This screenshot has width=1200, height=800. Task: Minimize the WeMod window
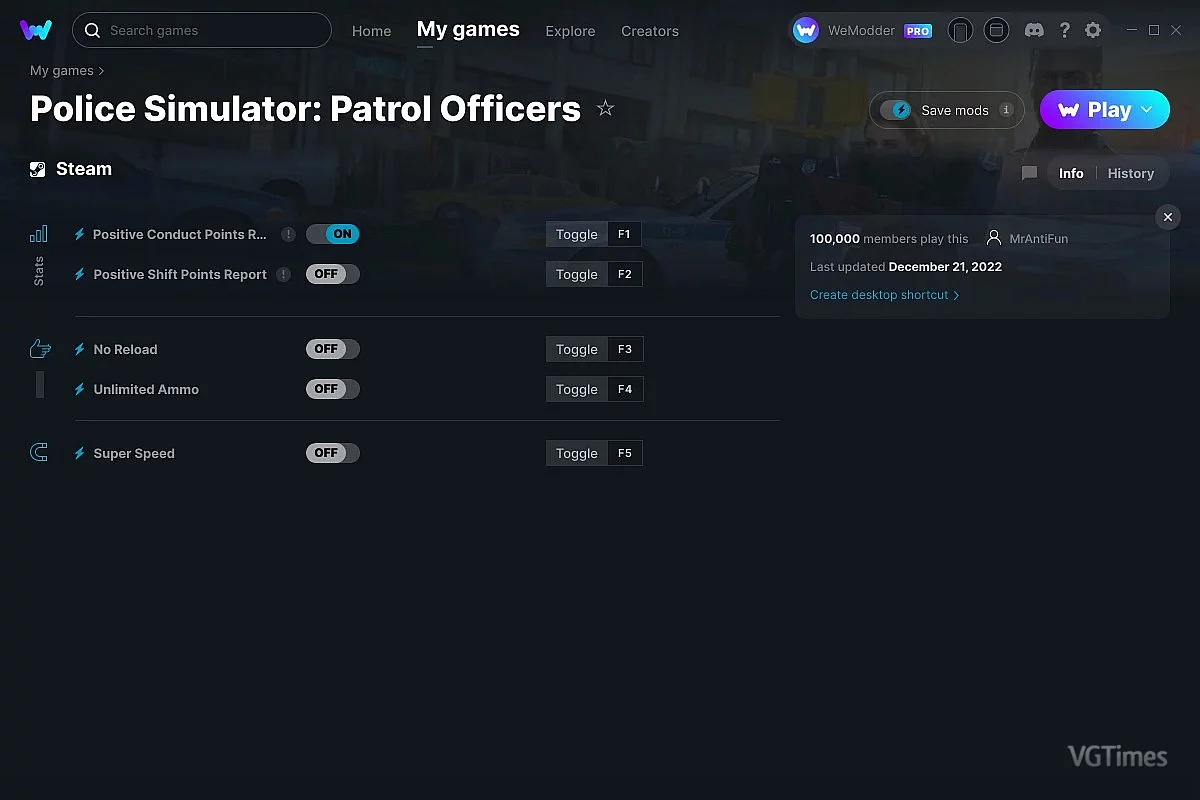1131,31
